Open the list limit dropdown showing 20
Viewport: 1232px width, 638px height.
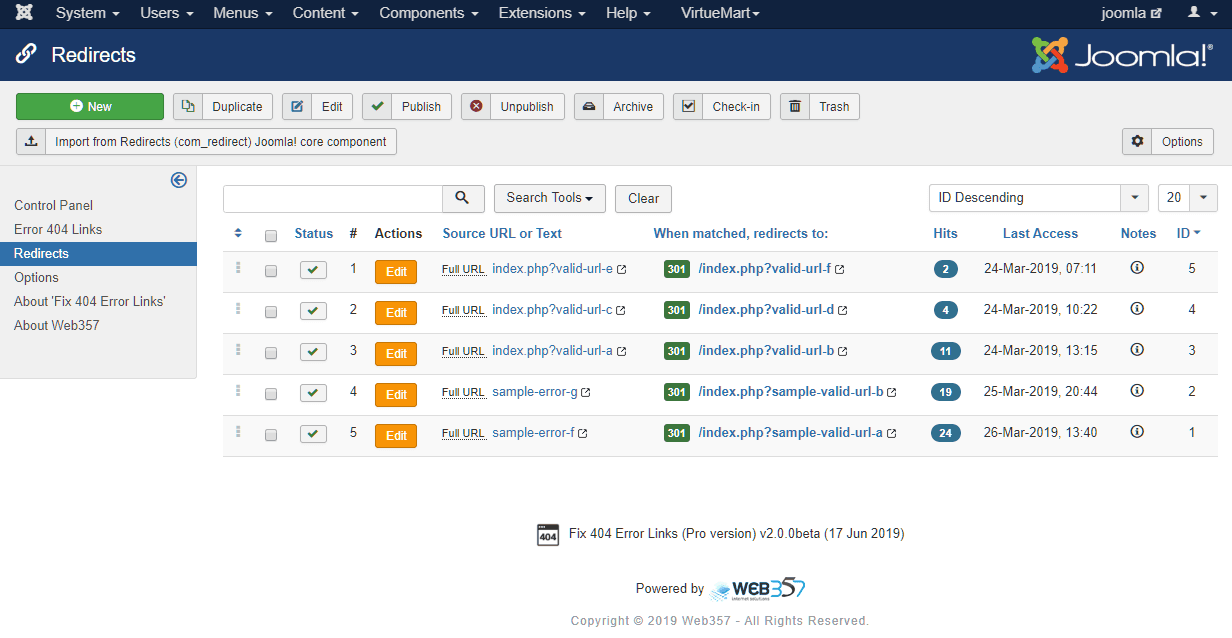pos(1188,198)
